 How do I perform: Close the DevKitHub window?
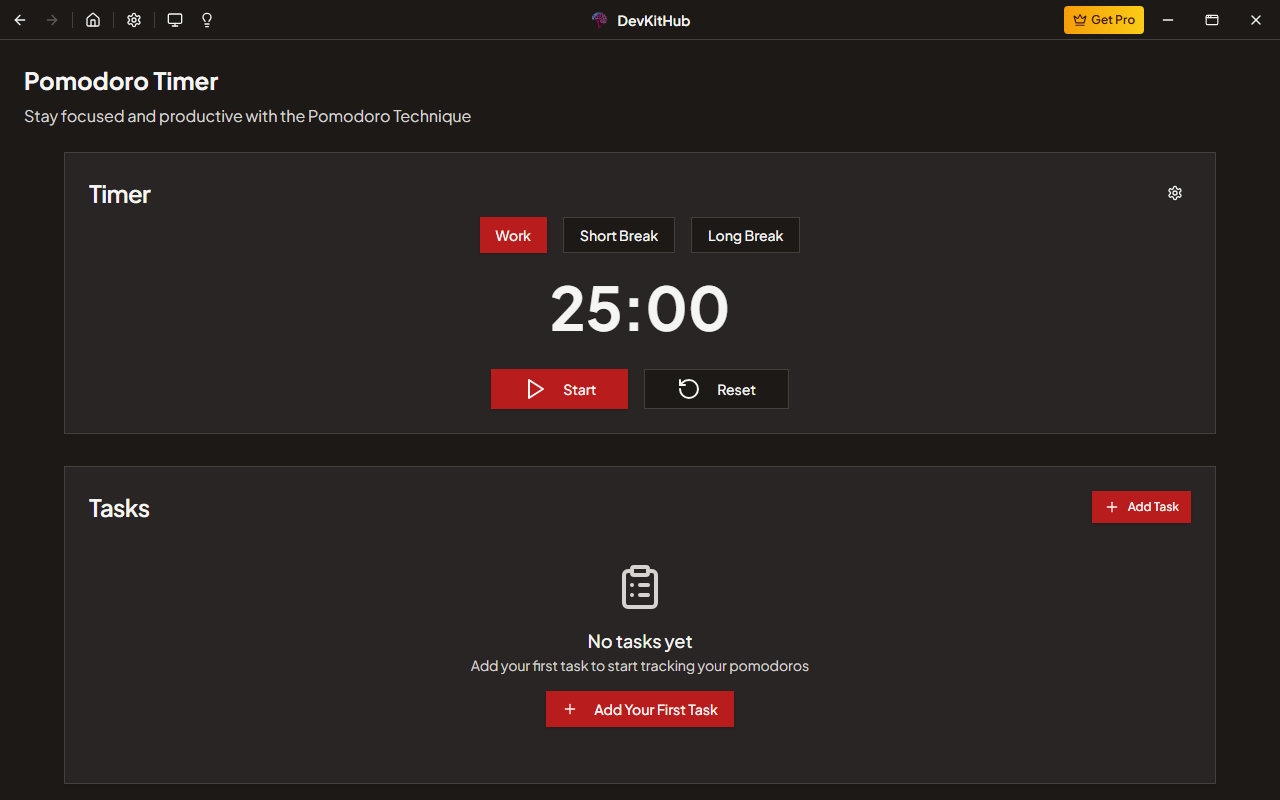[1256, 20]
